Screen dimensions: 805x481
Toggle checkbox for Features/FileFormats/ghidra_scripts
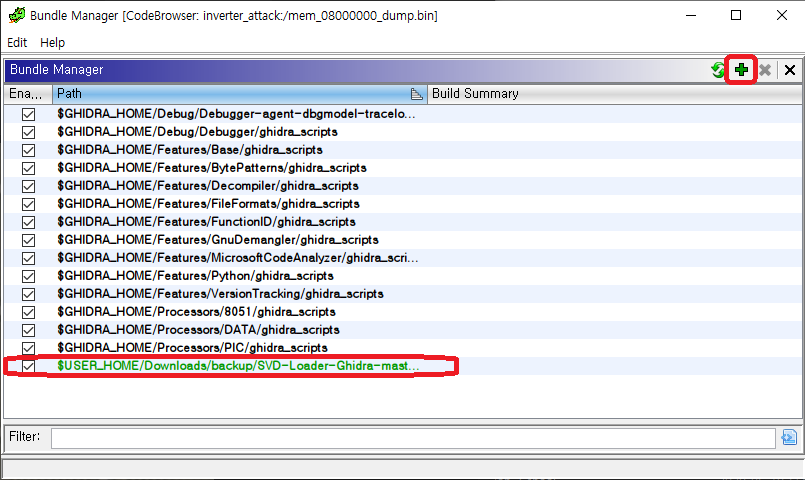(x=28, y=204)
